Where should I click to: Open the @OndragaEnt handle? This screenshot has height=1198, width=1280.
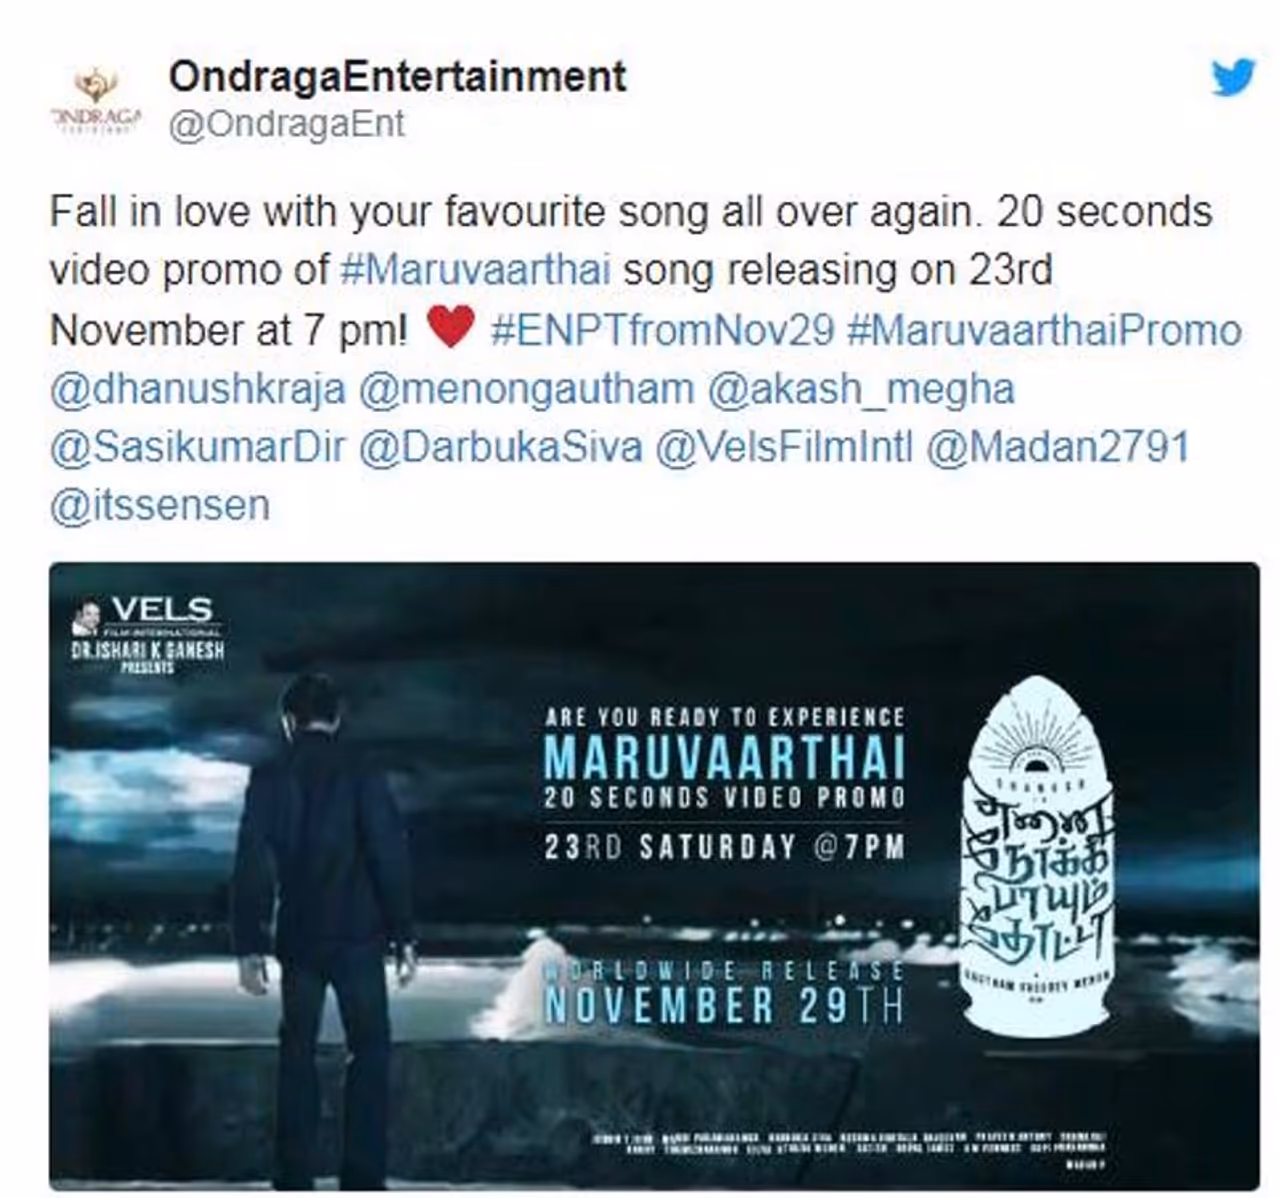(x=286, y=126)
